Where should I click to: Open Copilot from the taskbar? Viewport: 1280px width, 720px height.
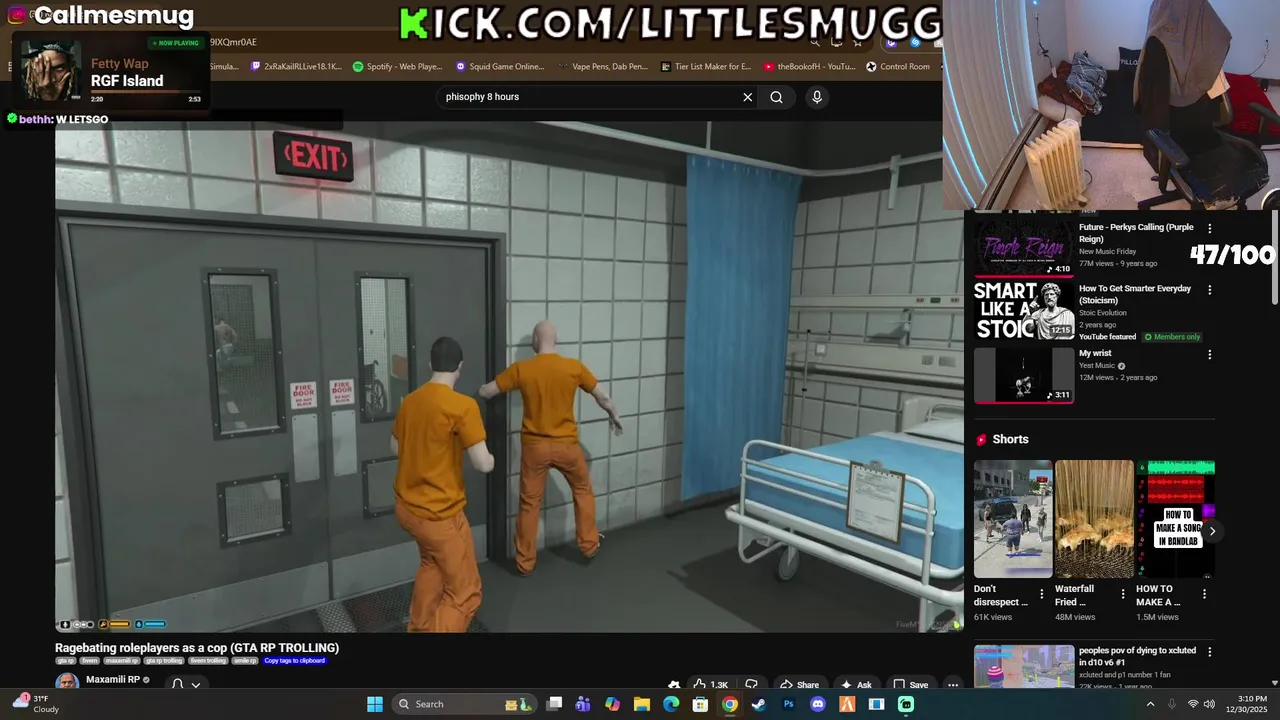pyautogui.click(x=612, y=704)
